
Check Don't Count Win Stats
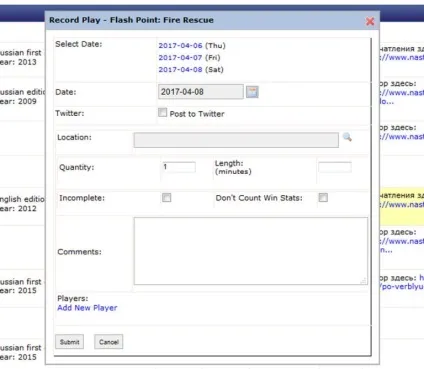pyautogui.click(x=323, y=198)
